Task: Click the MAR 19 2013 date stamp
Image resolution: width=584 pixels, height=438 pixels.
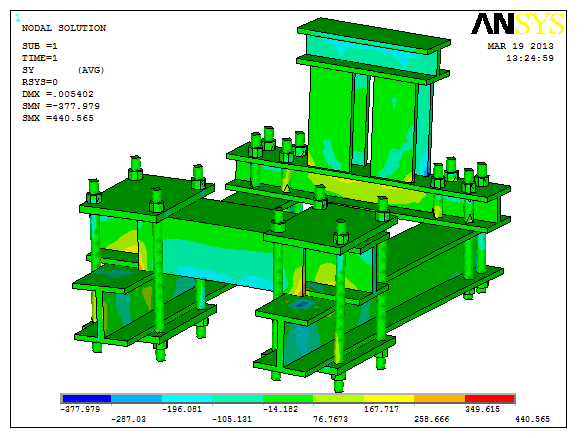Action: [520, 46]
